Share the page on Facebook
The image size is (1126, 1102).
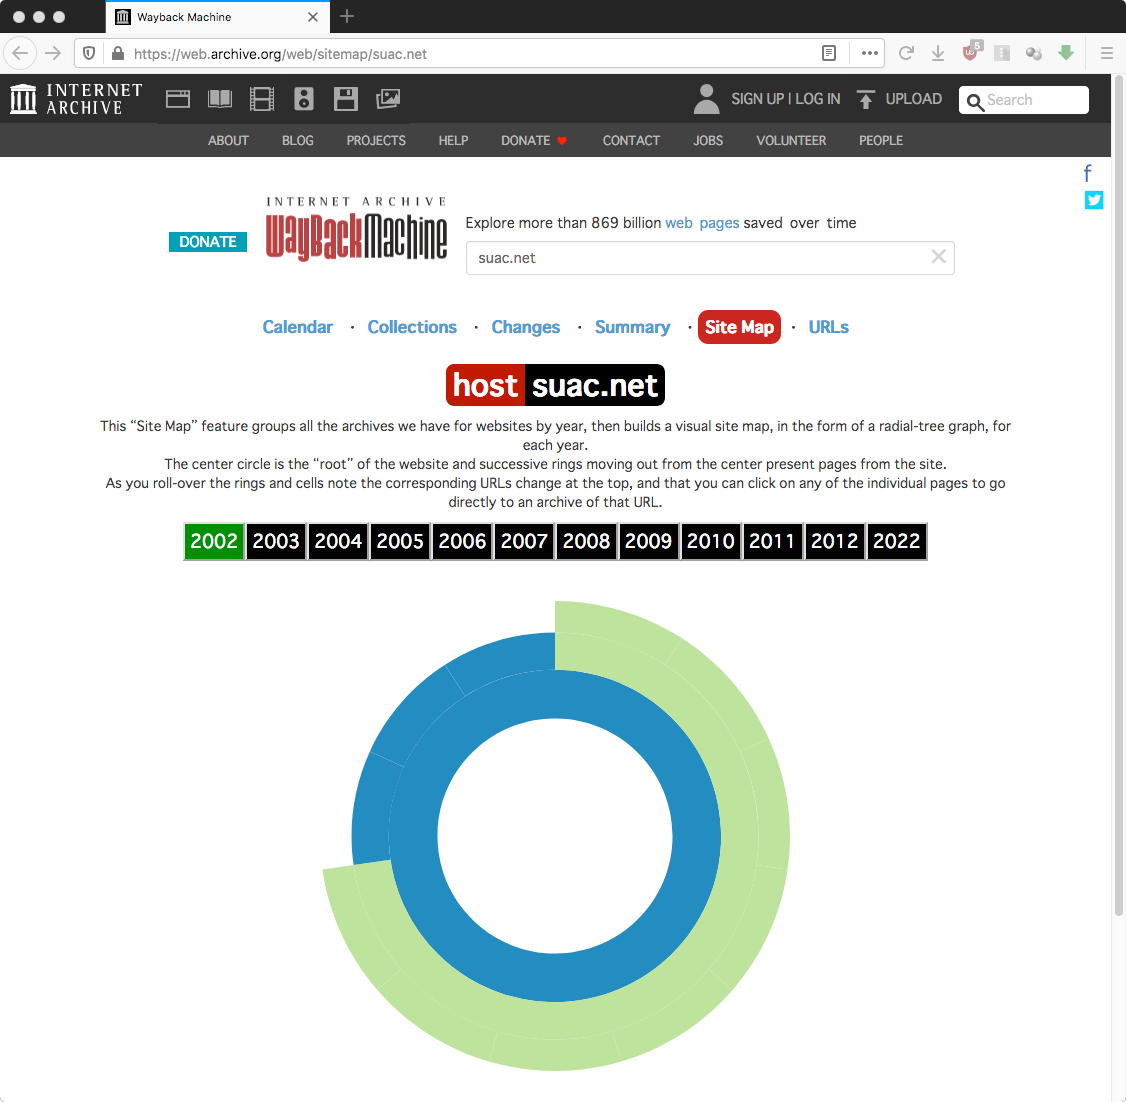click(x=1088, y=173)
